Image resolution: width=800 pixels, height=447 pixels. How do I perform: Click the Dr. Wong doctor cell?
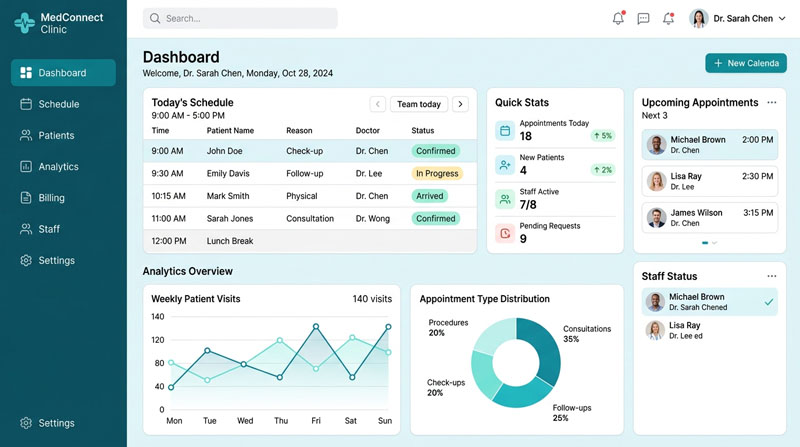pos(372,218)
